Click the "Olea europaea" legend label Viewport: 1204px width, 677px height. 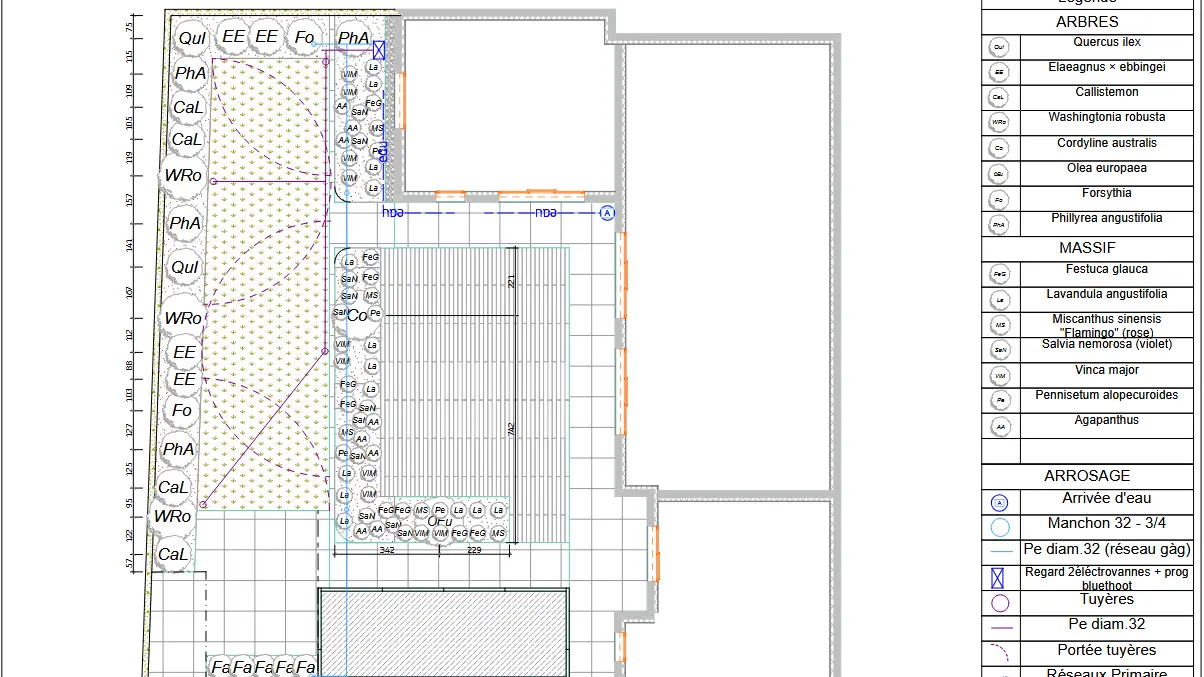(1107, 168)
